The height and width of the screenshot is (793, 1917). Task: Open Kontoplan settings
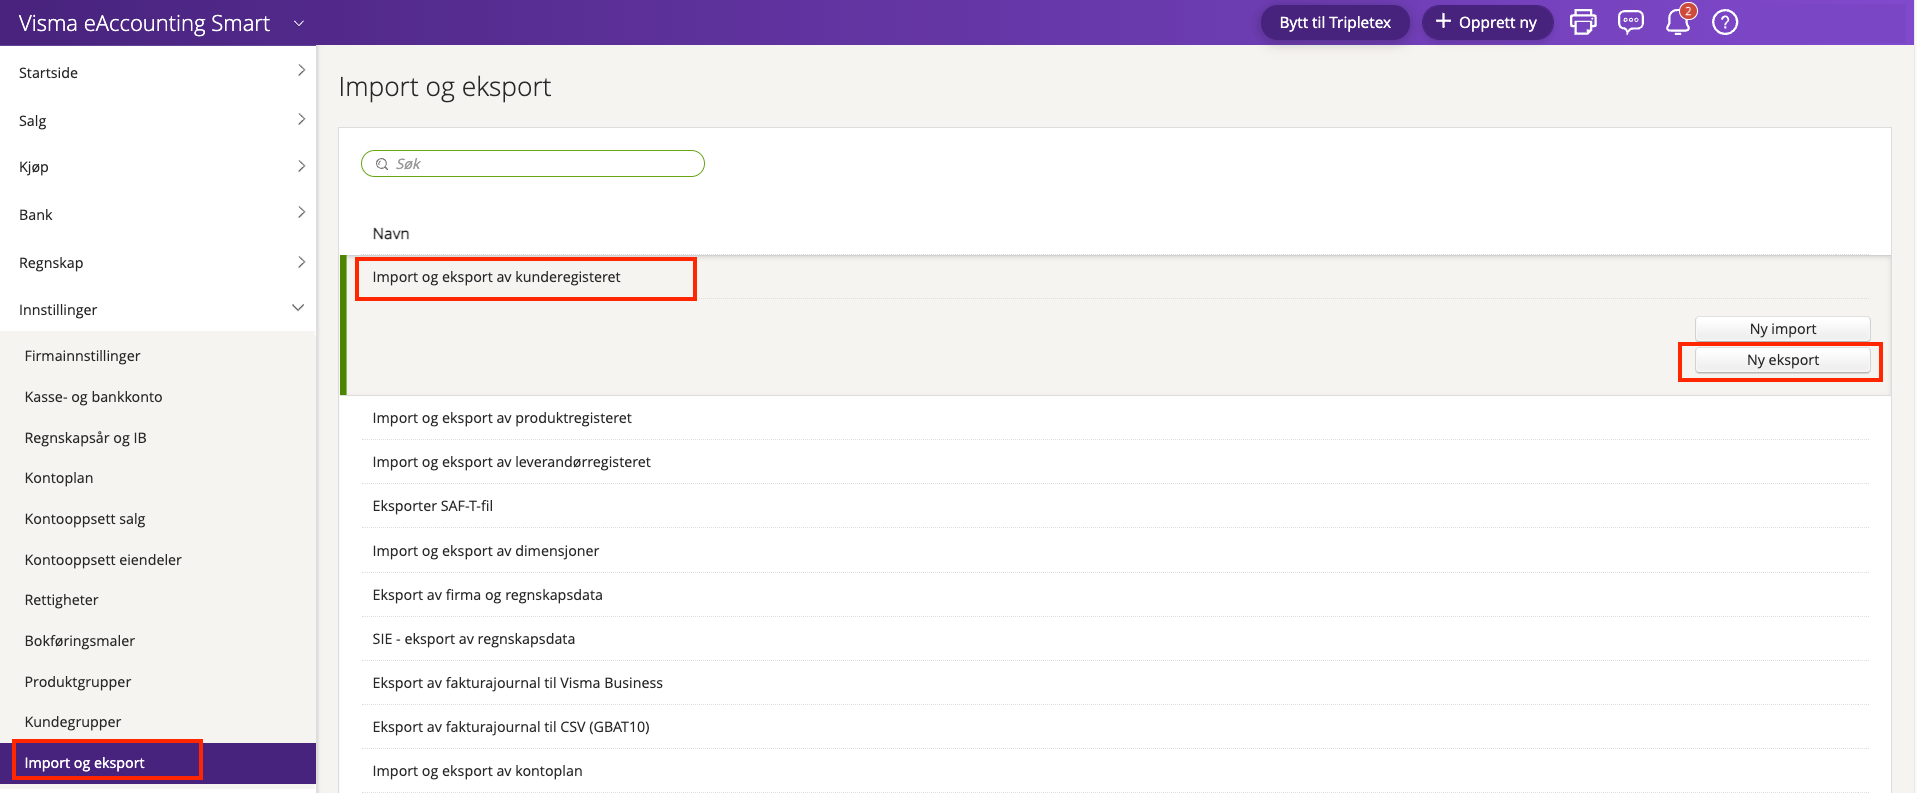(59, 478)
